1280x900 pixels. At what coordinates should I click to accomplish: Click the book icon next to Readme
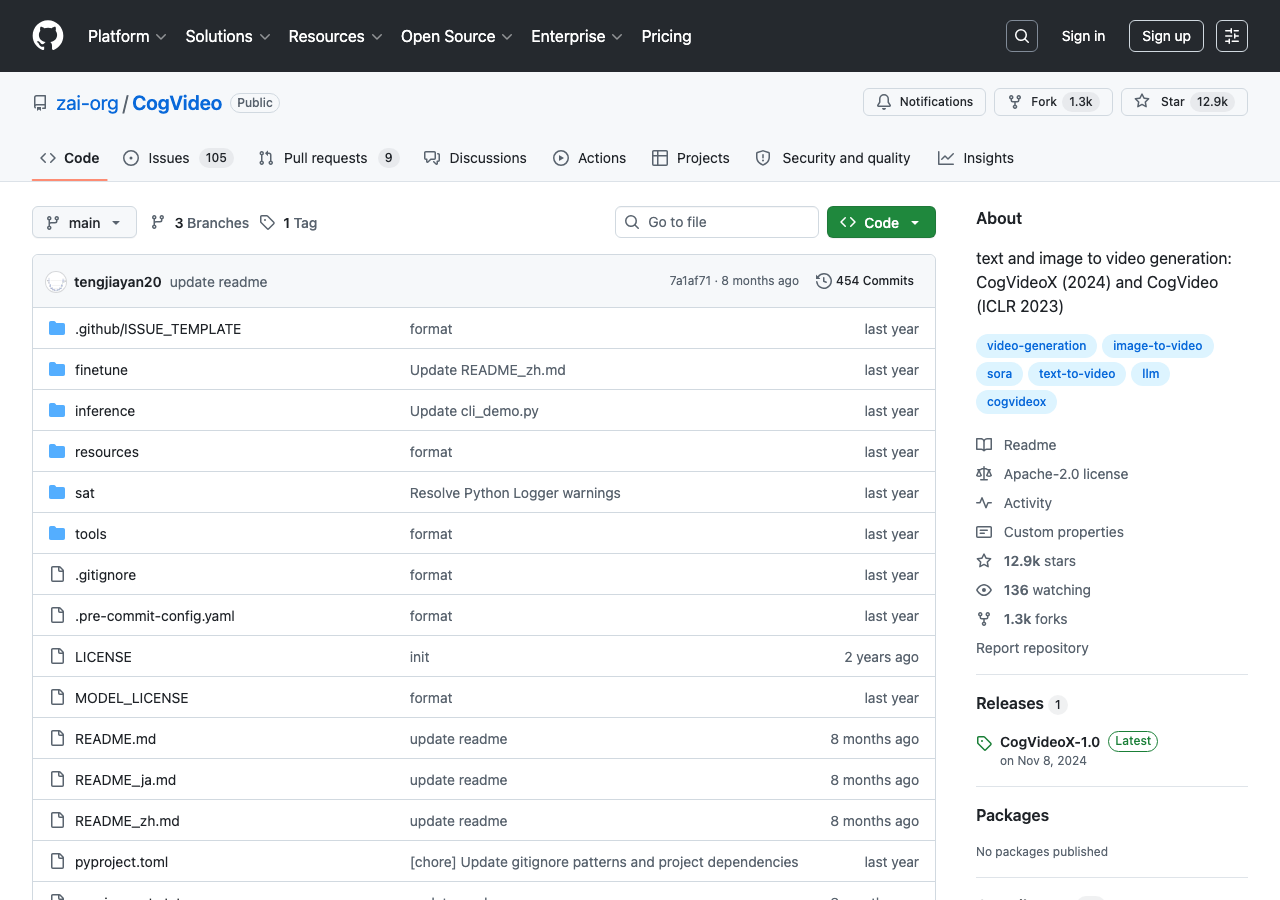[984, 445]
